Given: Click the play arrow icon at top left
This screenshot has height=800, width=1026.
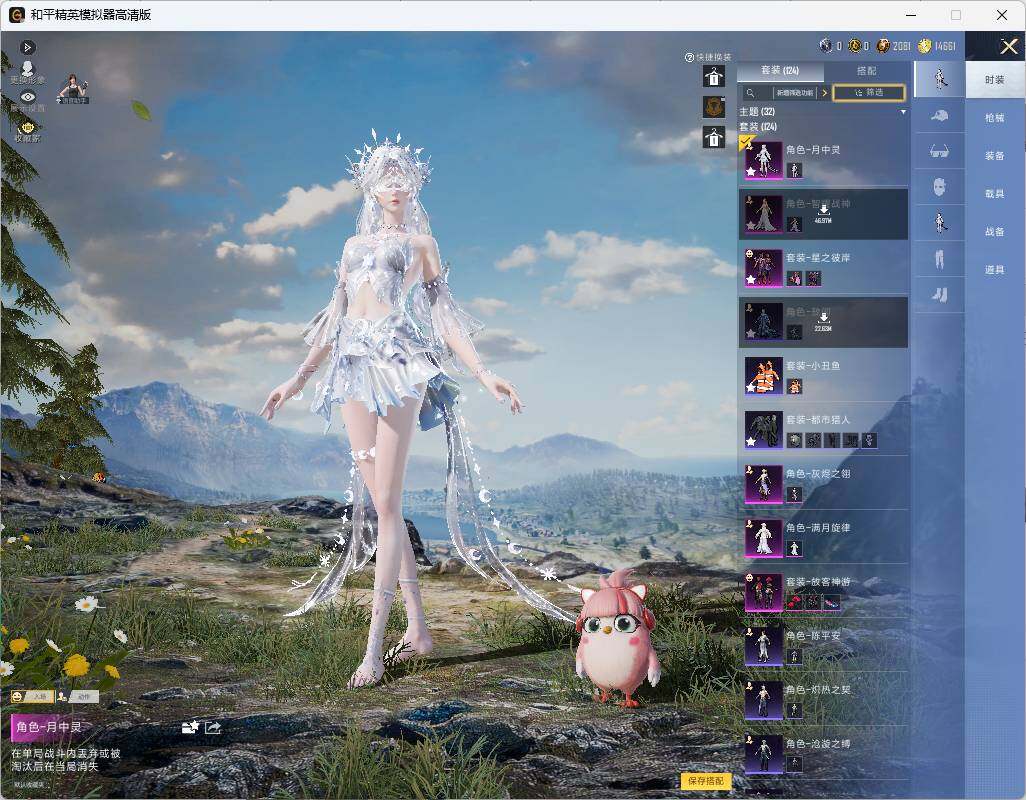Looking at the screenshot, I should pos(27,47).
